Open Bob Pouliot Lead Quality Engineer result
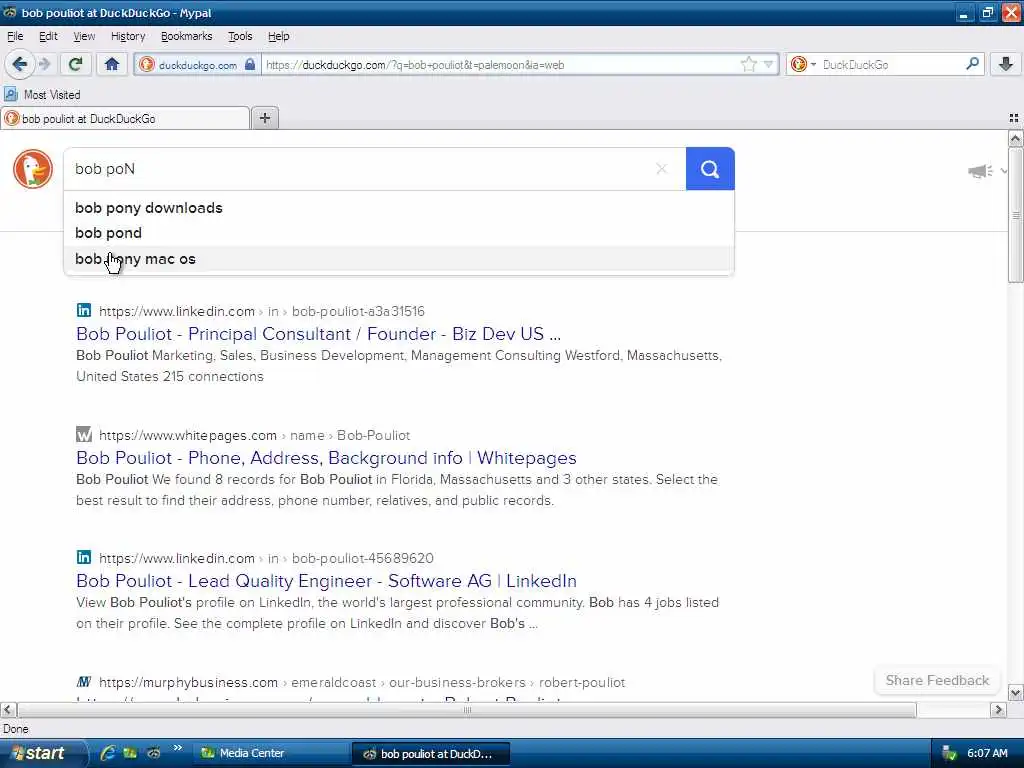This screenshot has height=768, width=1024. click(327, 581)
